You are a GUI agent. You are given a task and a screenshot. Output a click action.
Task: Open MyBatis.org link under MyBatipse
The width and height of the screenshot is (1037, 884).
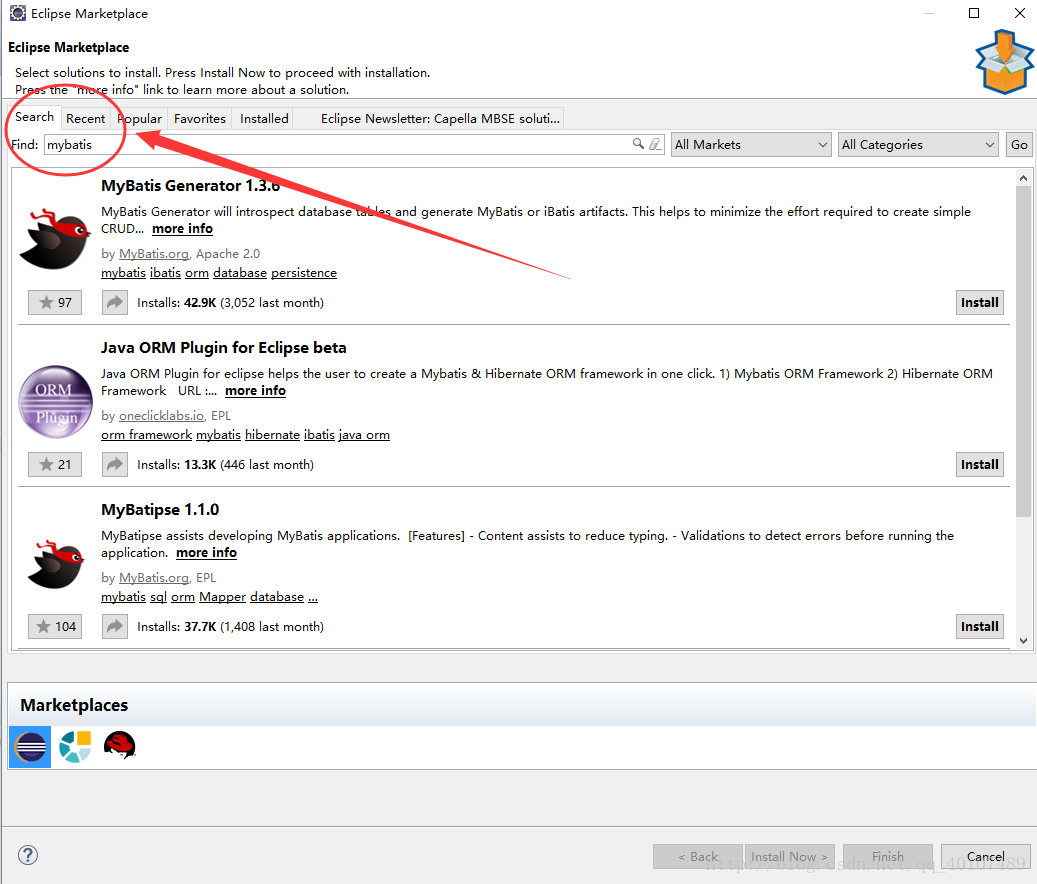coord(155,578)
